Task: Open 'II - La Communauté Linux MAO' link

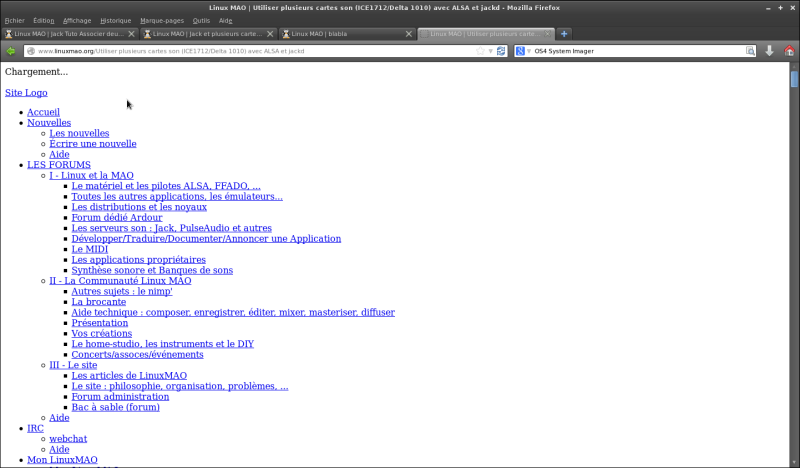Action: [x=120, y=281]
